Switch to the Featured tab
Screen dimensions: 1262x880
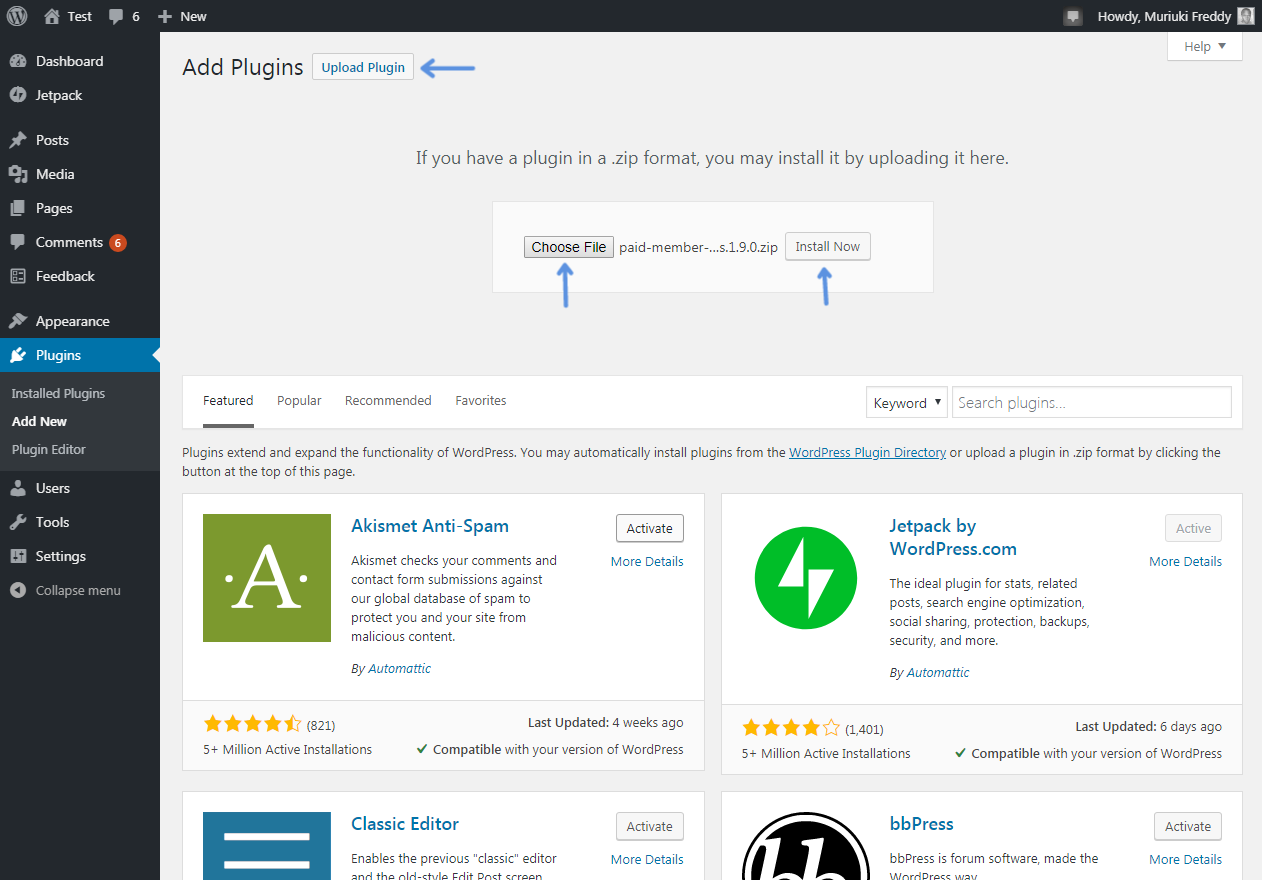228,400
